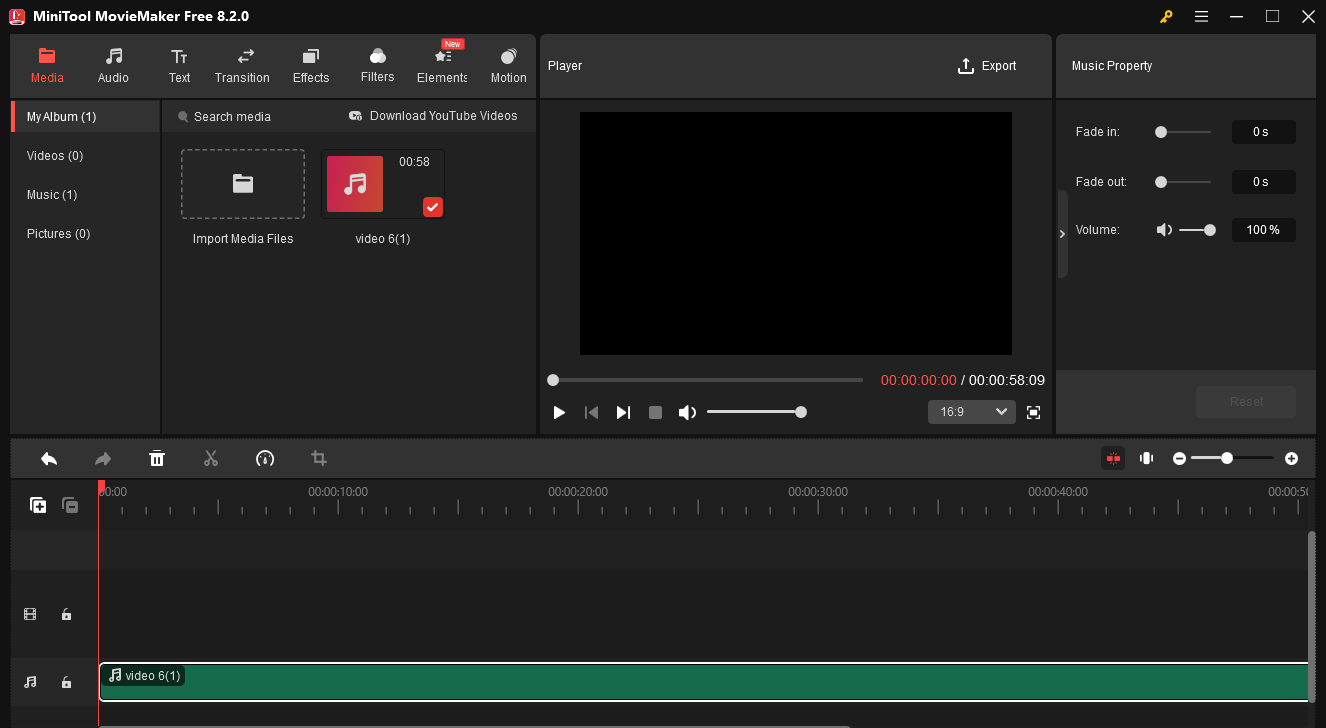
Task: Adjust the timeline zoom slider
Action: tap(1232, 458)
